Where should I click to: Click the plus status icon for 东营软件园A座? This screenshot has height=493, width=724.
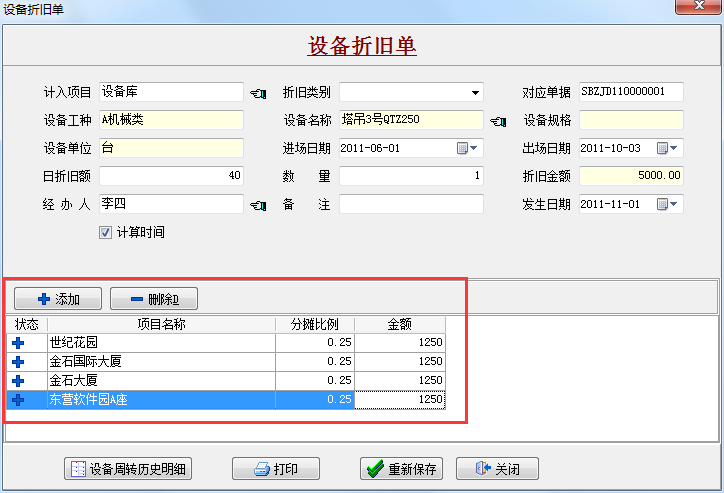[x=18, y=400]
